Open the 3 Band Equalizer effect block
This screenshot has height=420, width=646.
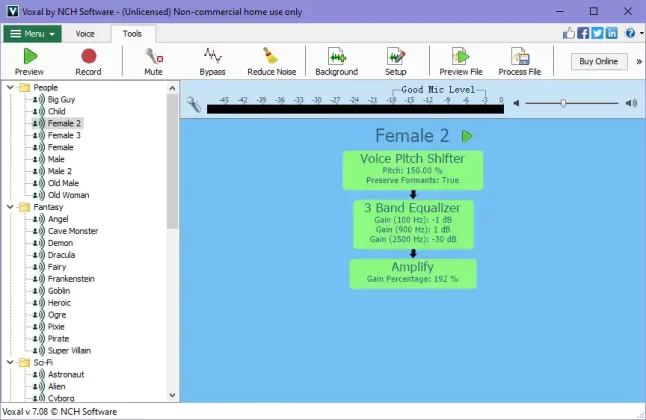pos(413,225)
